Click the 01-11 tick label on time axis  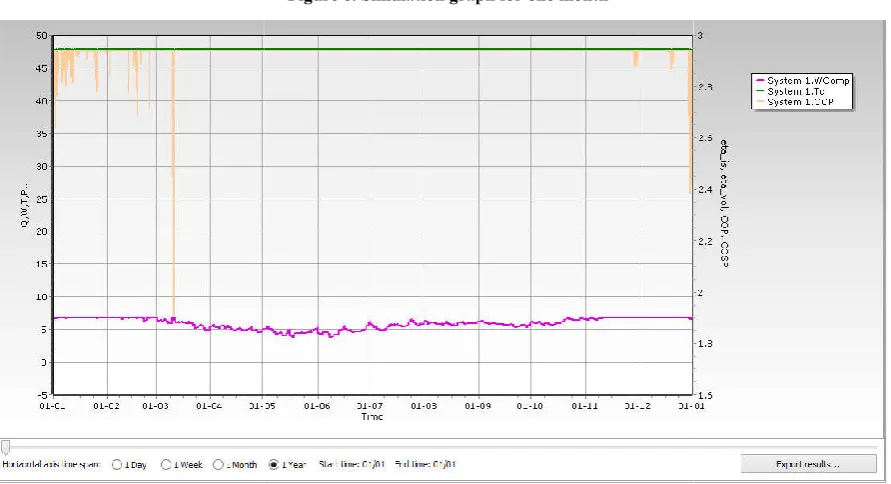[585, 406]
